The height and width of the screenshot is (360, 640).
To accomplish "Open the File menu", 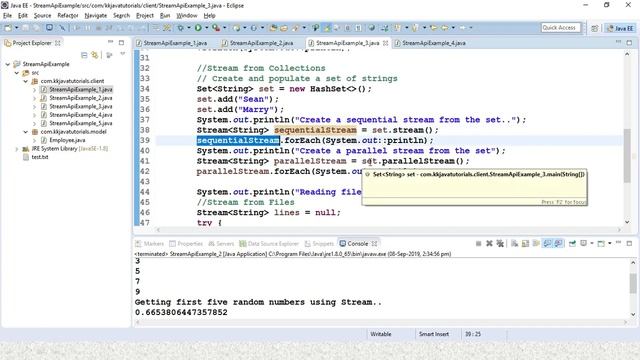I will point(7,16).
